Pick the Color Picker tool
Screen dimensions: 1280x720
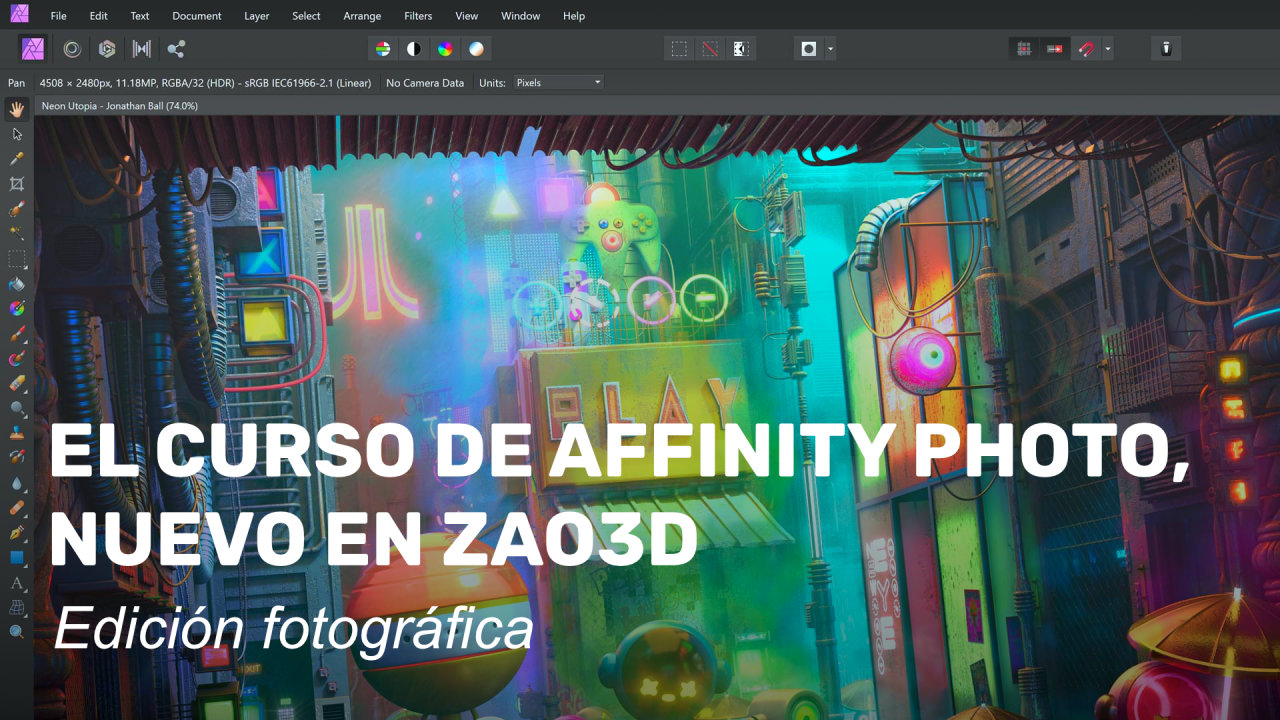pyautogui.click(x=16, y=158)
